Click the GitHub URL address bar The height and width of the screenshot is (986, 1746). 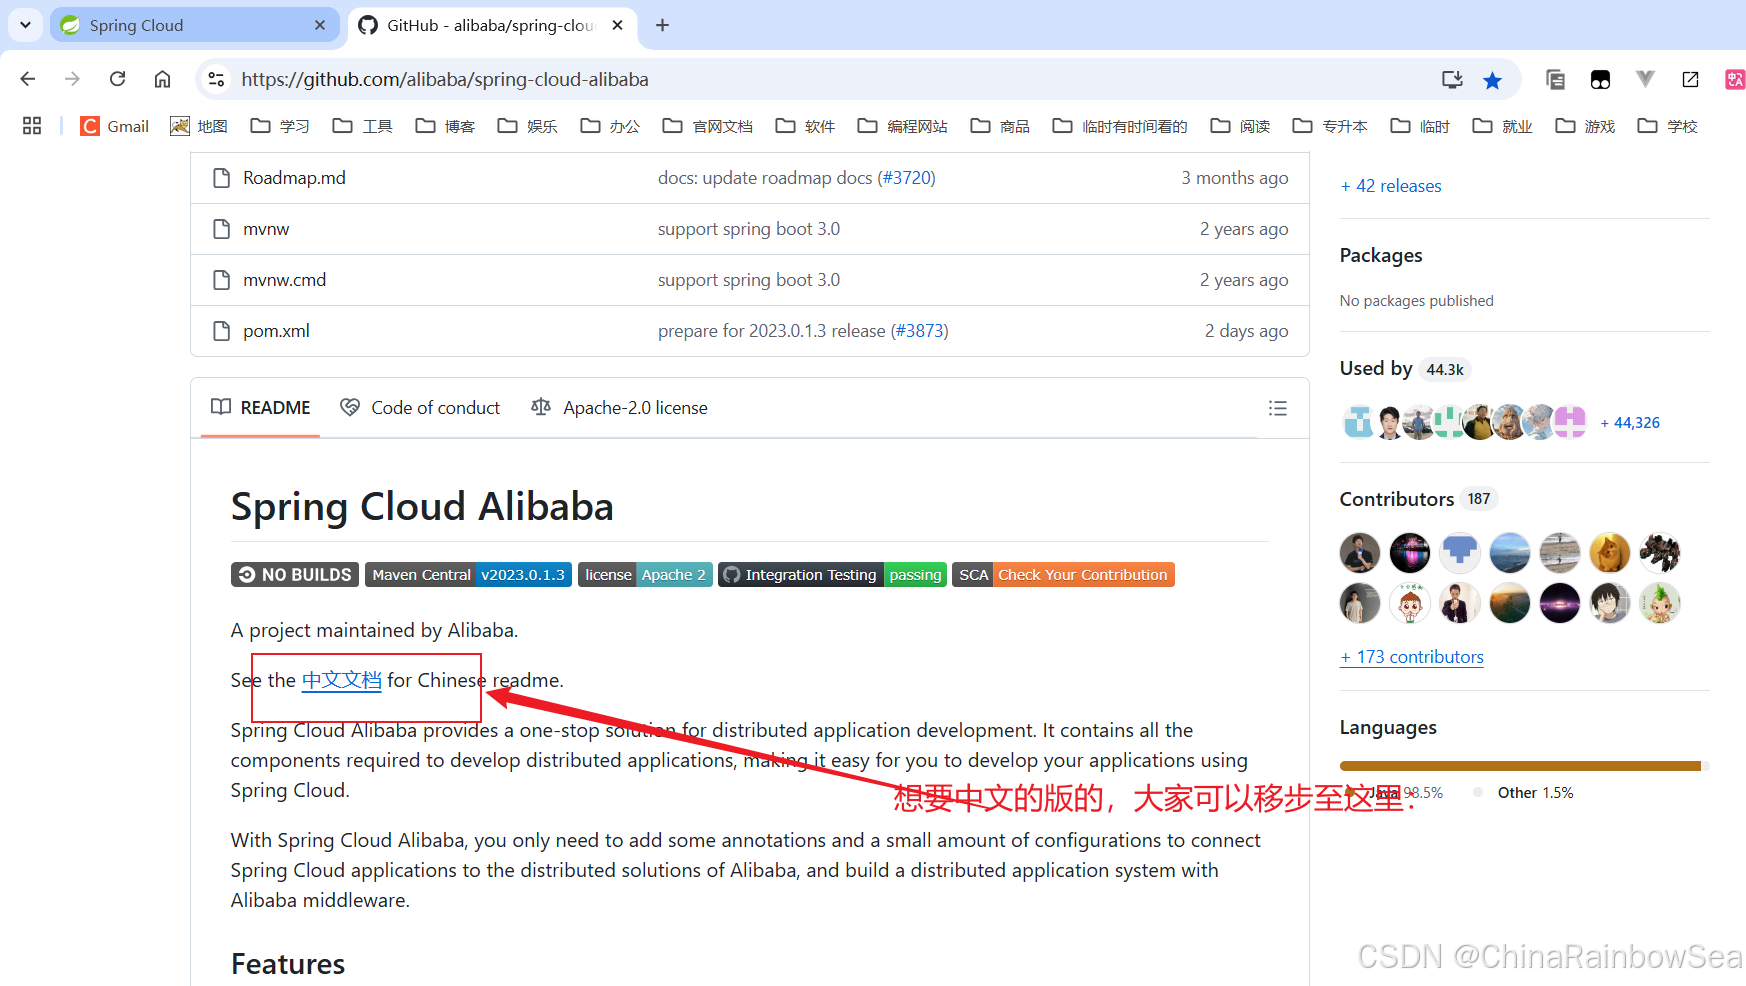445,79
